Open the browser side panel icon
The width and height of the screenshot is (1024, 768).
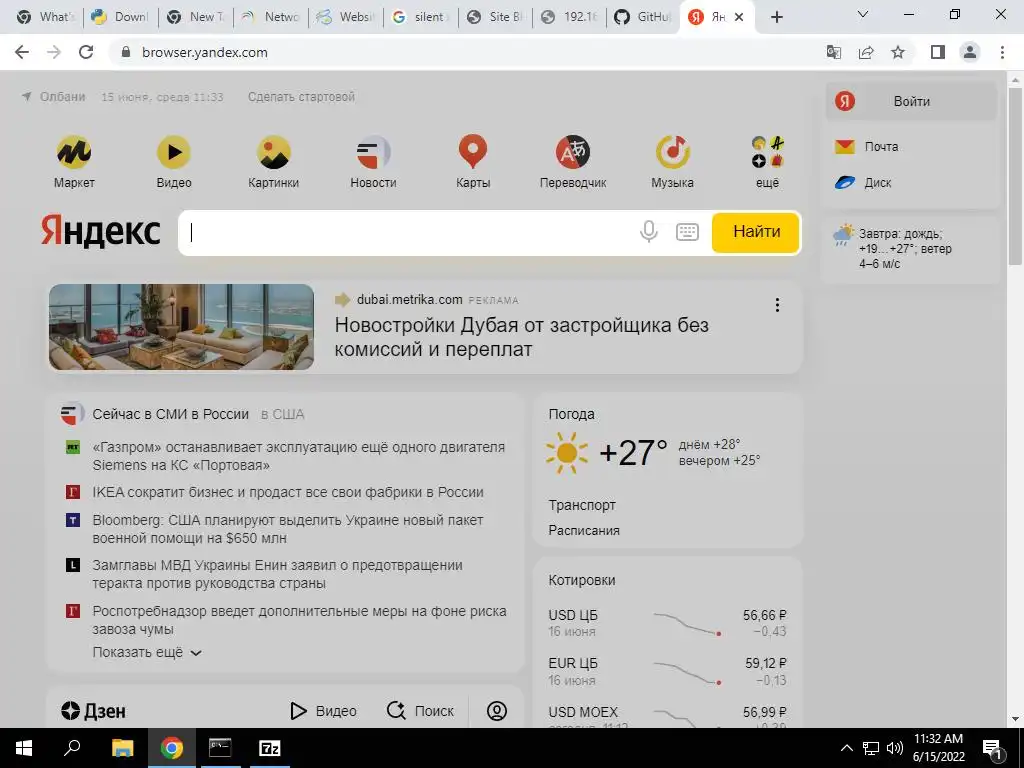(x=938, y=52)
